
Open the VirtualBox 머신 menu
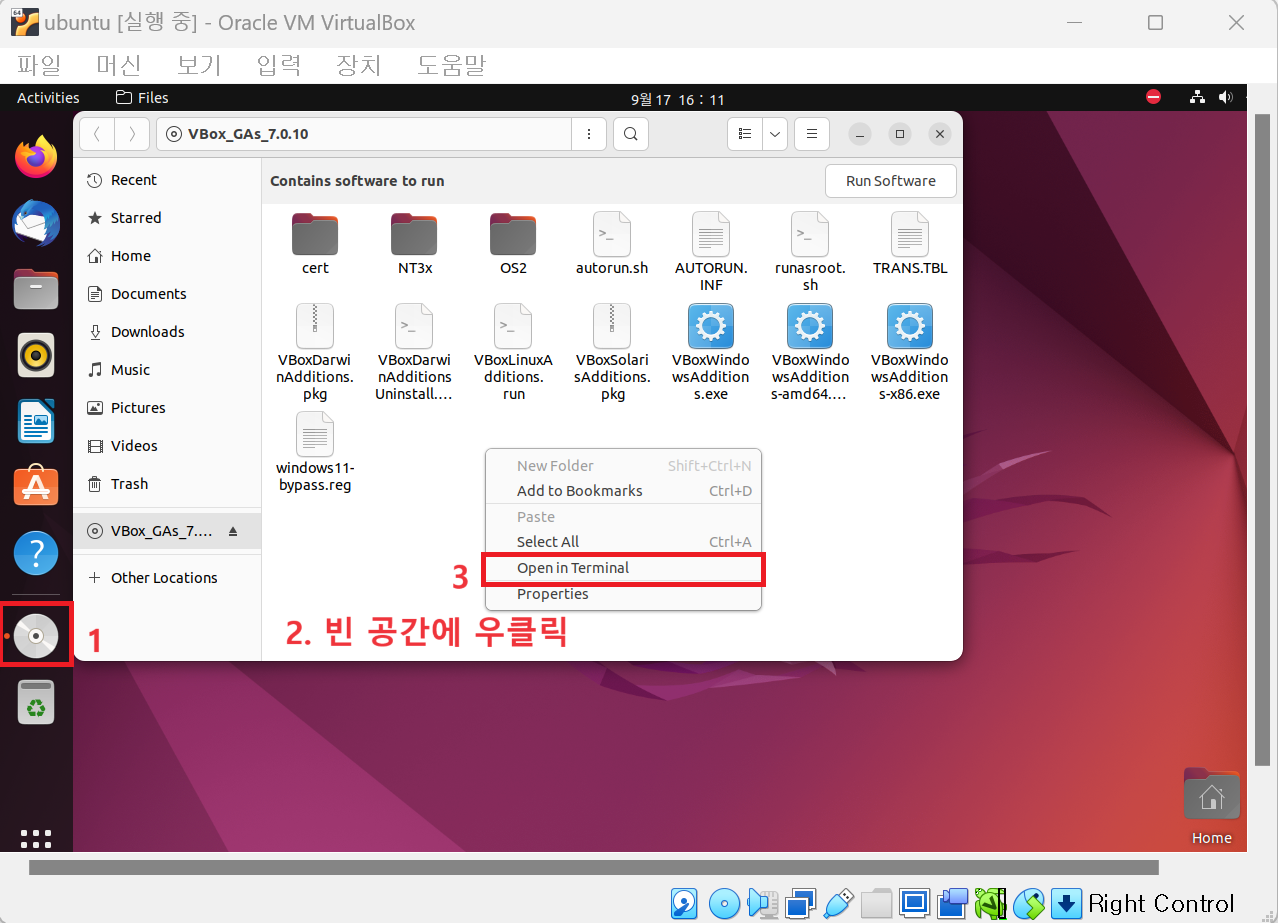click(x=119, y=66)
